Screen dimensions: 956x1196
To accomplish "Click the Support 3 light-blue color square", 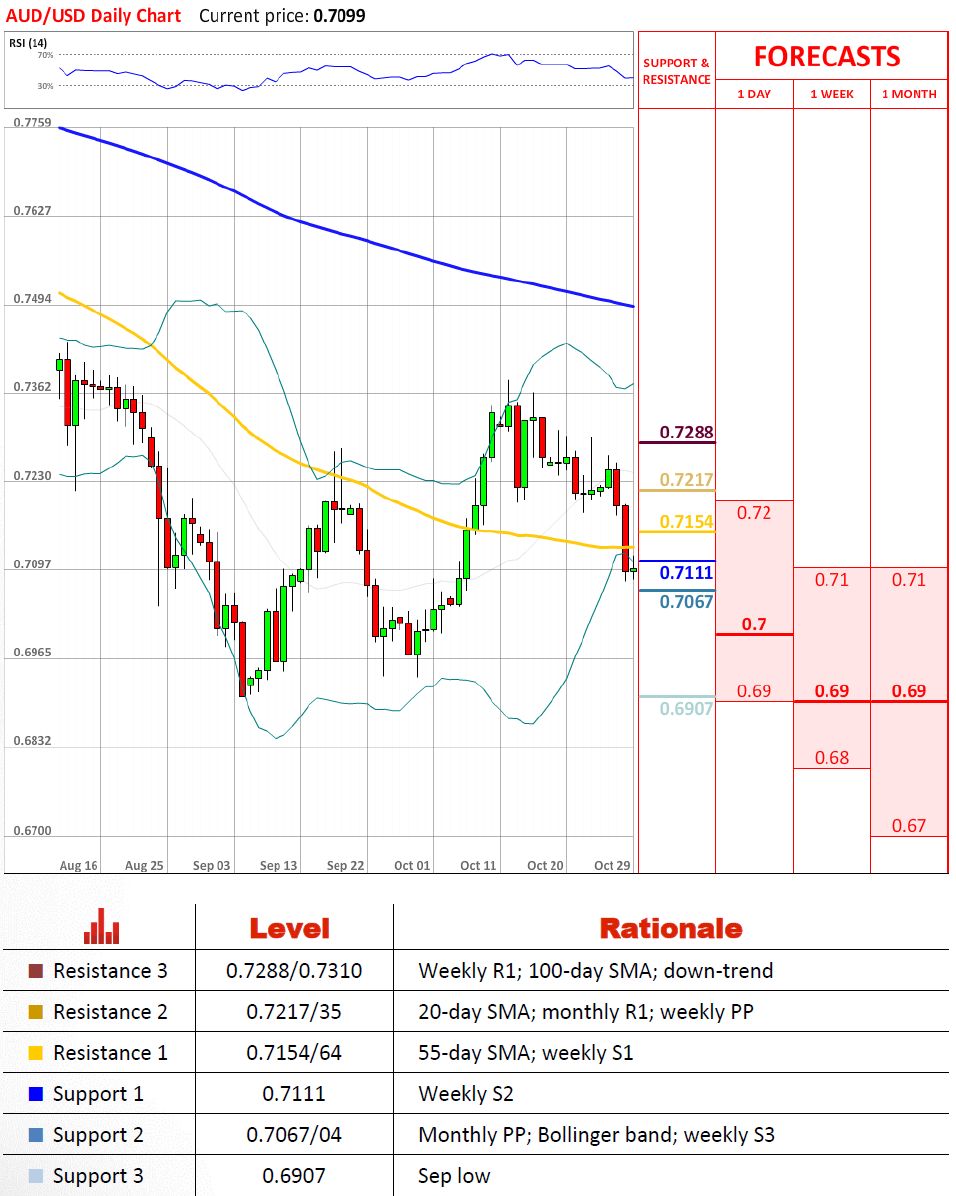I will tap(36, 1176).
